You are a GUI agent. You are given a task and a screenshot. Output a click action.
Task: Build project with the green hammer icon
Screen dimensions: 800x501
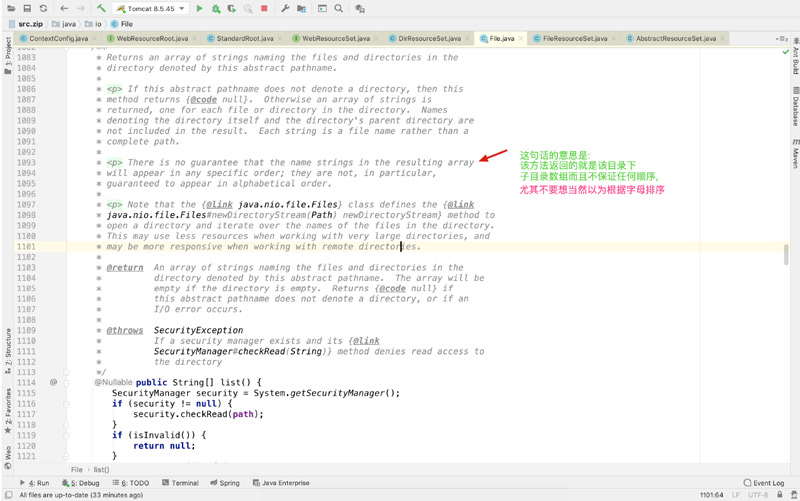point(101,8)
